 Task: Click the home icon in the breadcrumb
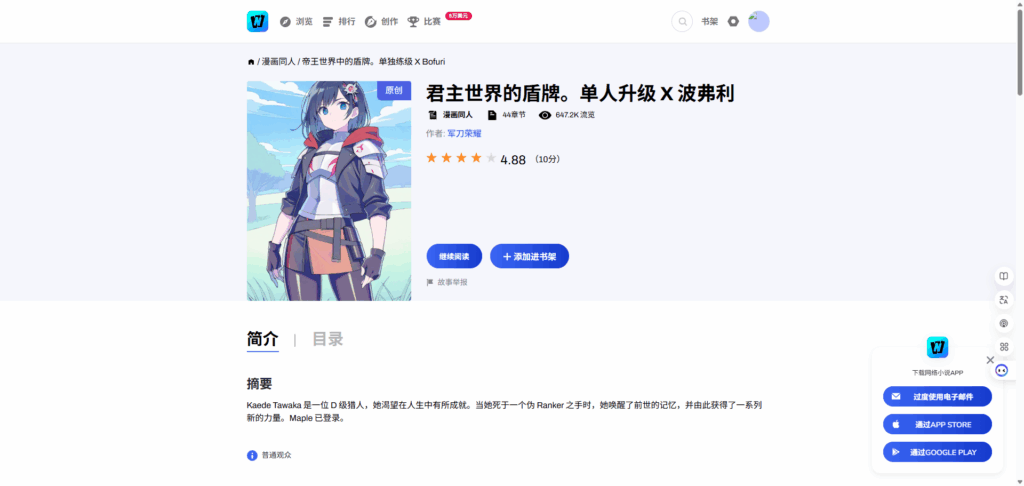click(x=251, y=61)
